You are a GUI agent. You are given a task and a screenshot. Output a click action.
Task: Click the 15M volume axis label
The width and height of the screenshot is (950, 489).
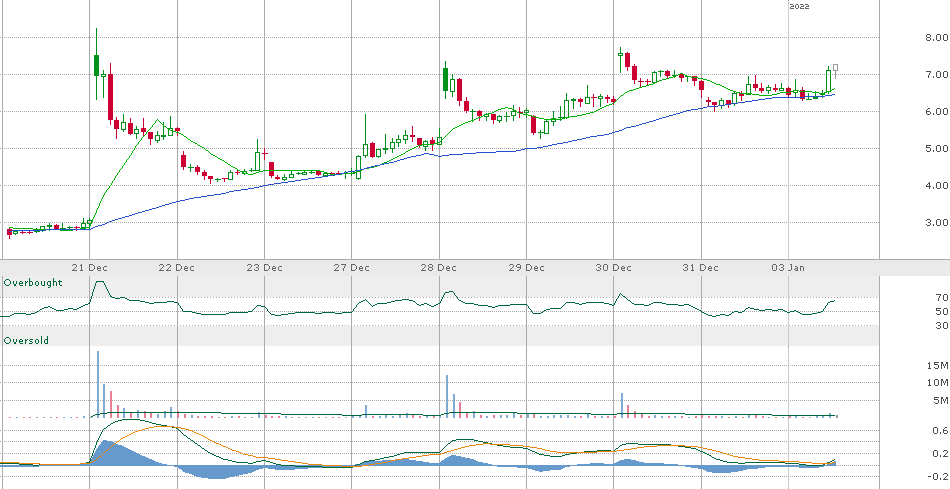[x=937, y=365]
